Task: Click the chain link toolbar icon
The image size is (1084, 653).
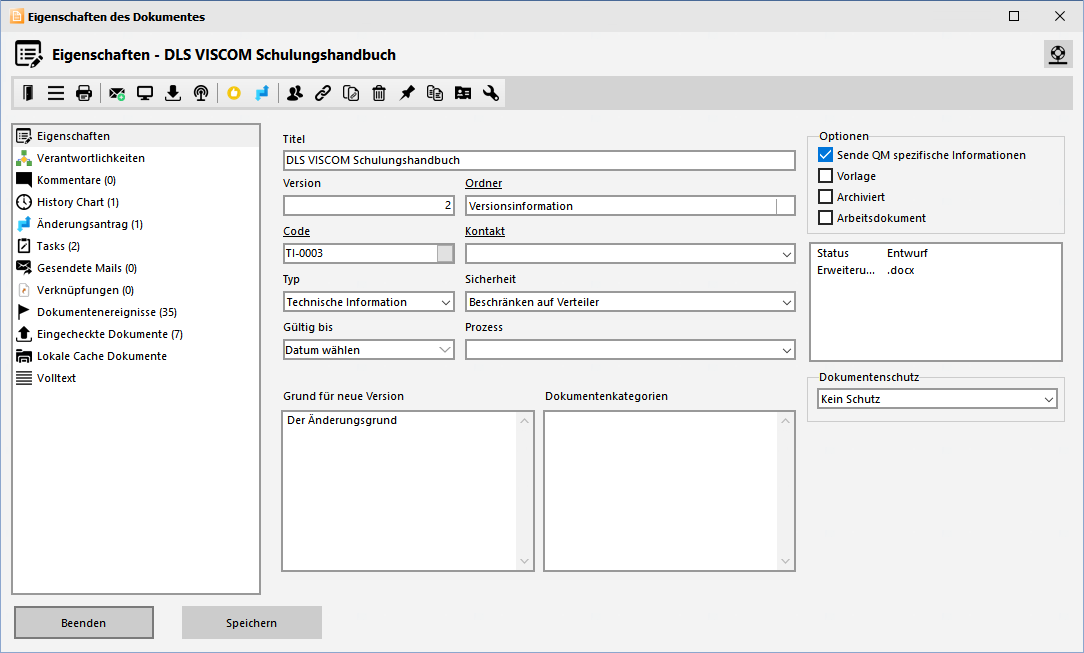Action: click(x=323, y=93)
